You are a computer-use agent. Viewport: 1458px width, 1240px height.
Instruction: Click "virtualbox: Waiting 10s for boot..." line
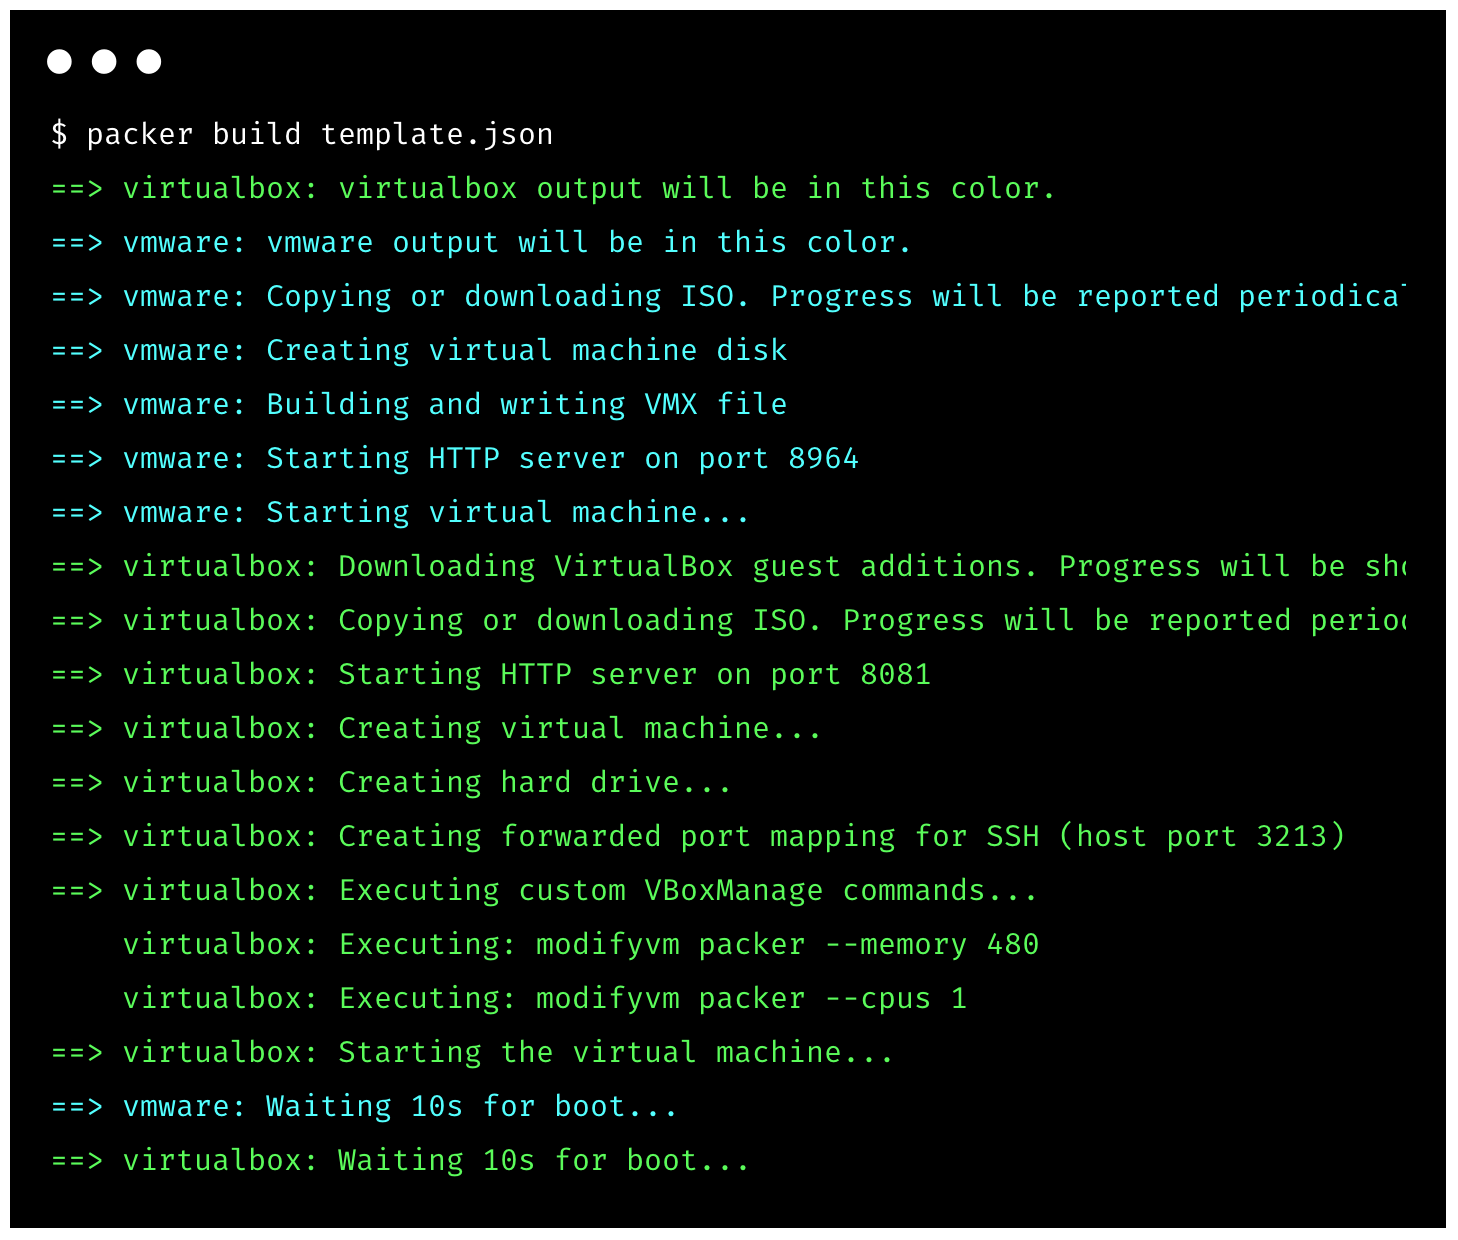(x=400, y=1161)
